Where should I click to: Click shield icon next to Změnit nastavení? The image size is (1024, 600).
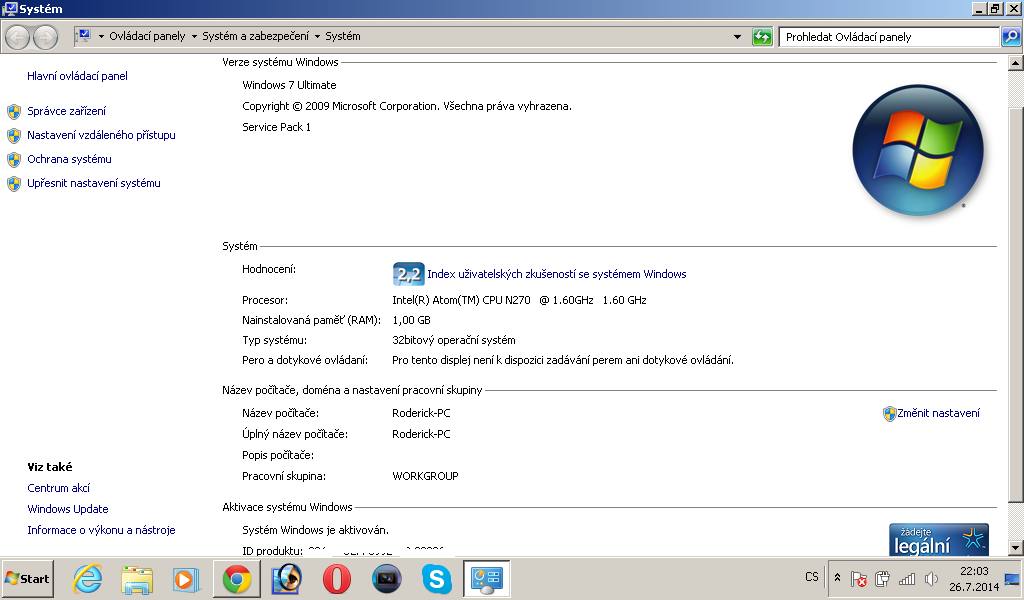tap(889, 413)
